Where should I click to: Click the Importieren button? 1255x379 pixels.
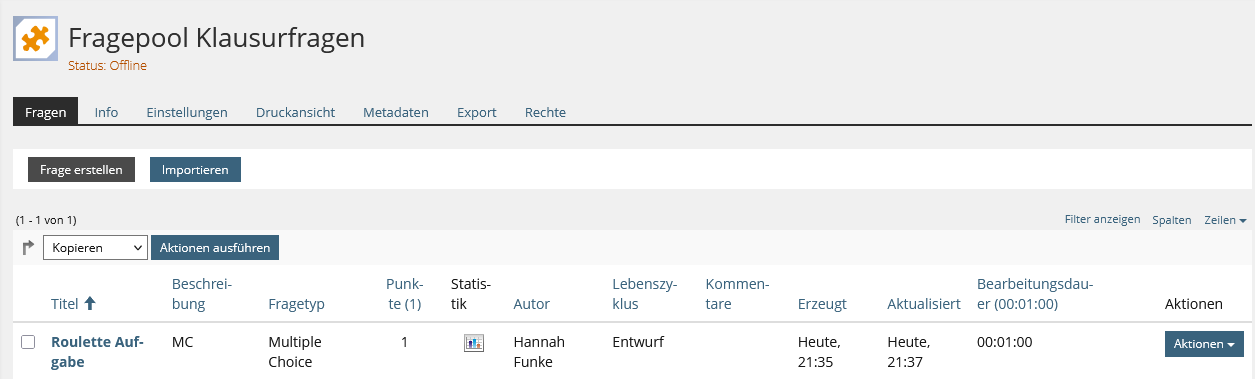[x=195, y=170]
